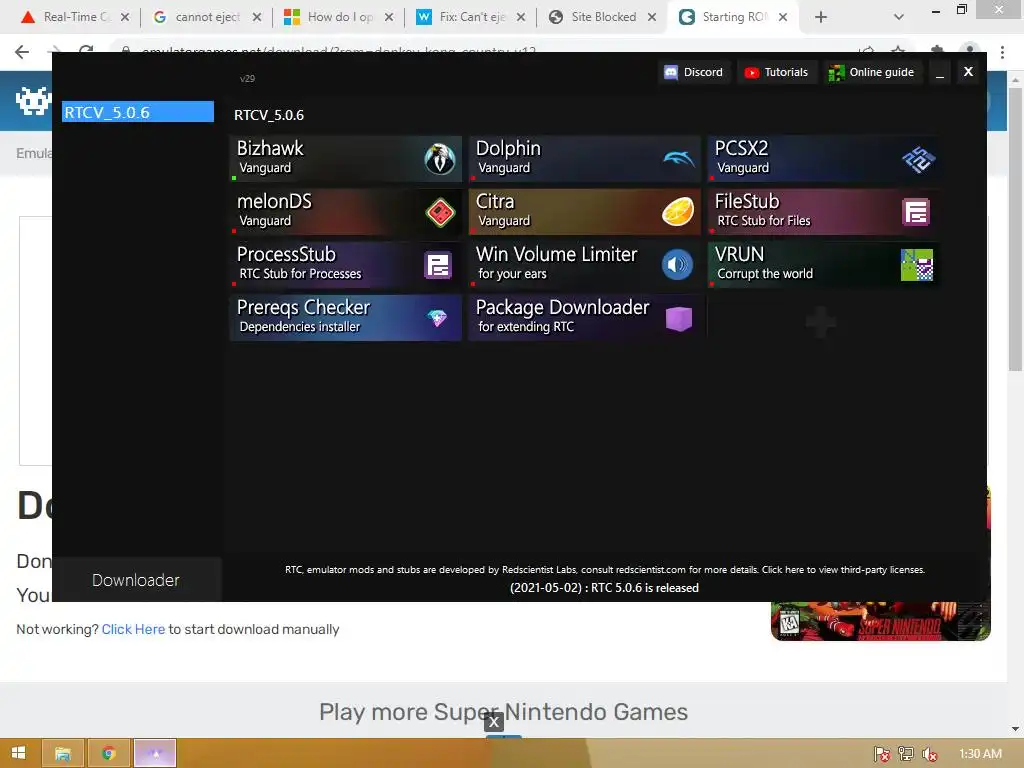Click the emulator site invader logo

(x=32, y=101)
